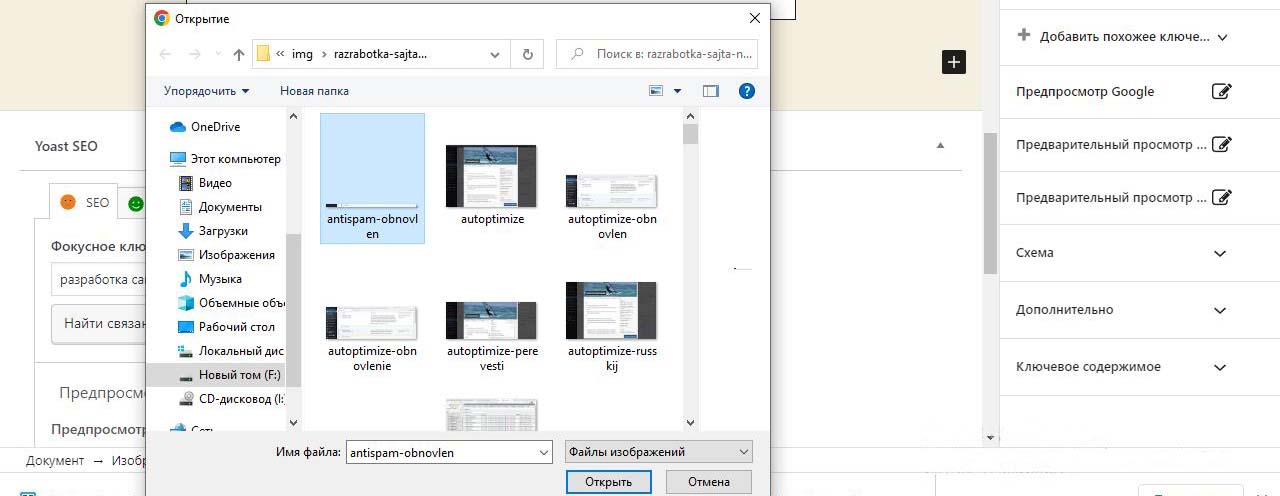Image resolution: width=1280 pixels, height=496 pixels.
Task: Open the Файлы изображений file type dropdown
Action: click(658, 452)
